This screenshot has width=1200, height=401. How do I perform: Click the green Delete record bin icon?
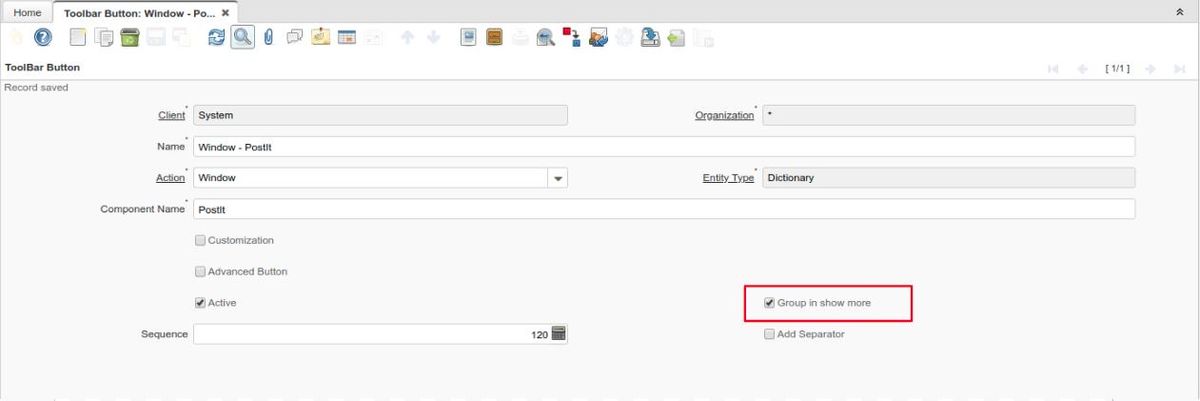[x=129, y=38]
